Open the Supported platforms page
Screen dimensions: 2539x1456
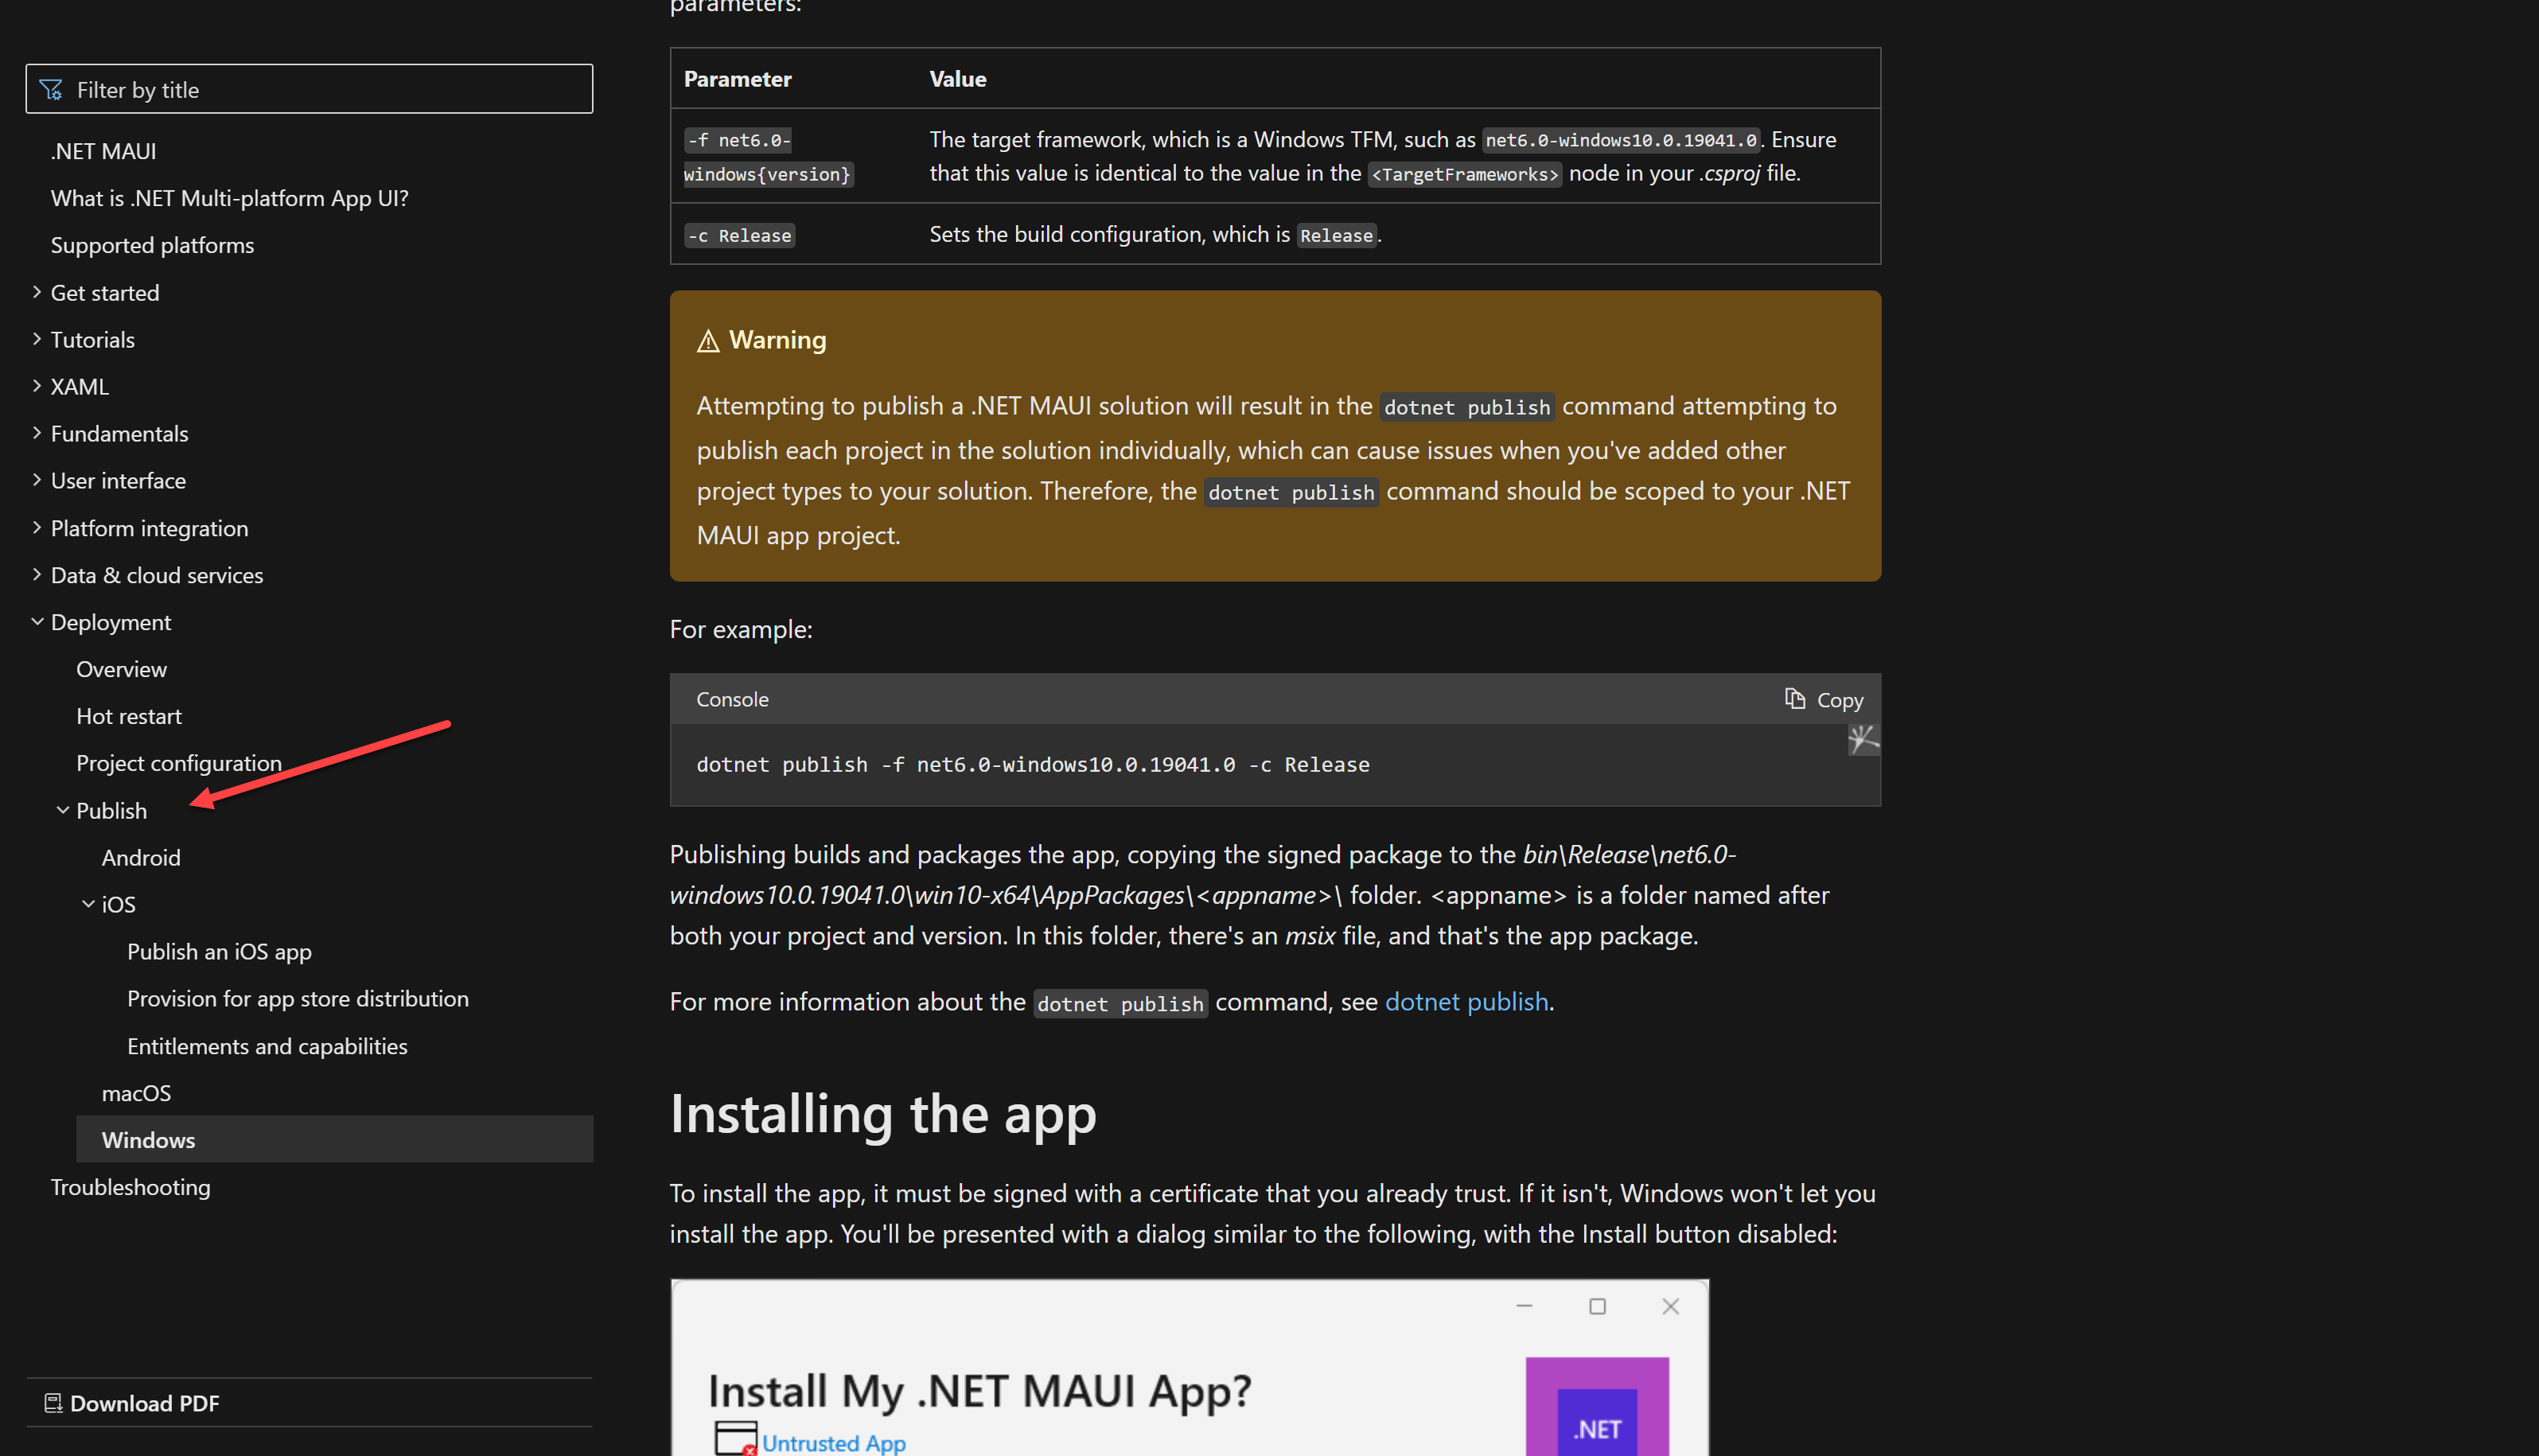pyautogui.click(x=152, y=245)
